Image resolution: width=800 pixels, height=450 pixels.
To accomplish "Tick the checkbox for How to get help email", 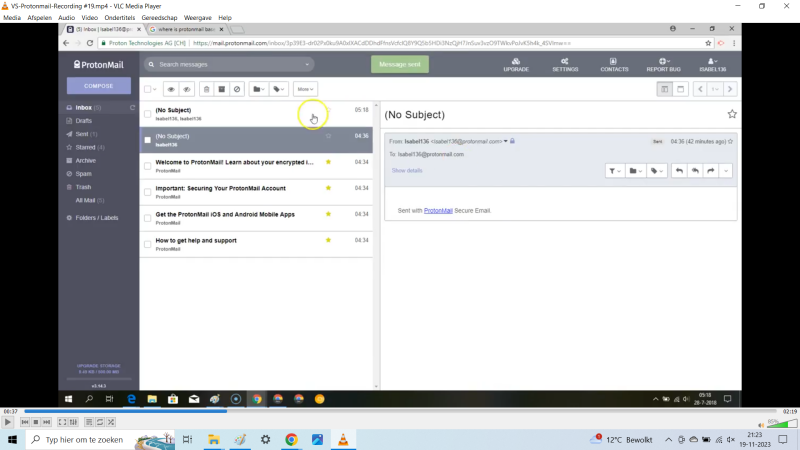I will pyautogui.click(x=148, y=244).
